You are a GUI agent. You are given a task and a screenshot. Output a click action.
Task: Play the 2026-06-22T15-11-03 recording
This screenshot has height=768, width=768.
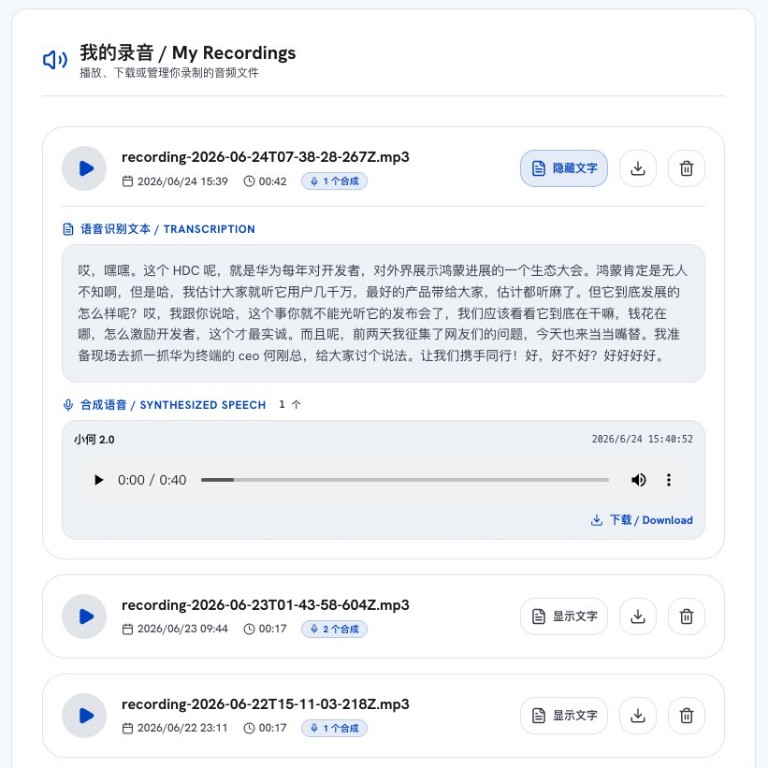pos(84,716)
